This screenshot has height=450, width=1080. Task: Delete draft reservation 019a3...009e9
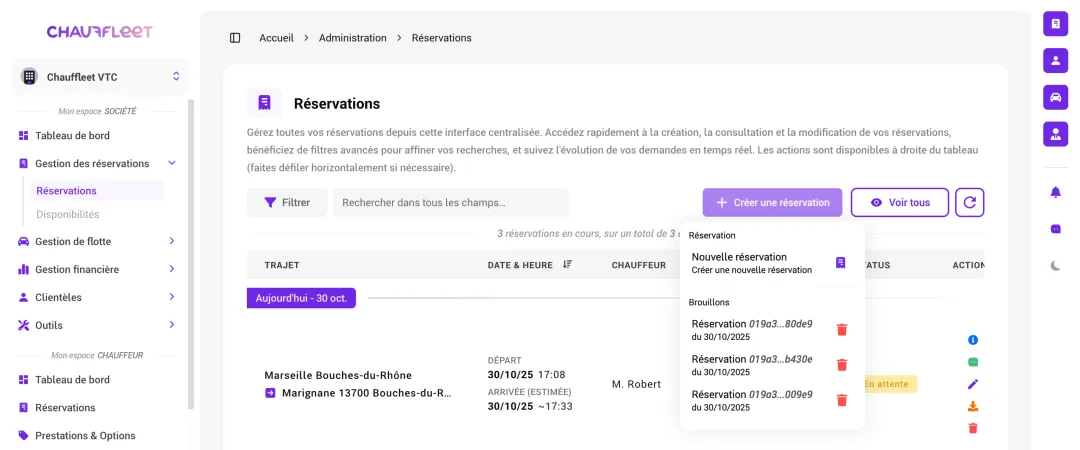pos(842,400)
